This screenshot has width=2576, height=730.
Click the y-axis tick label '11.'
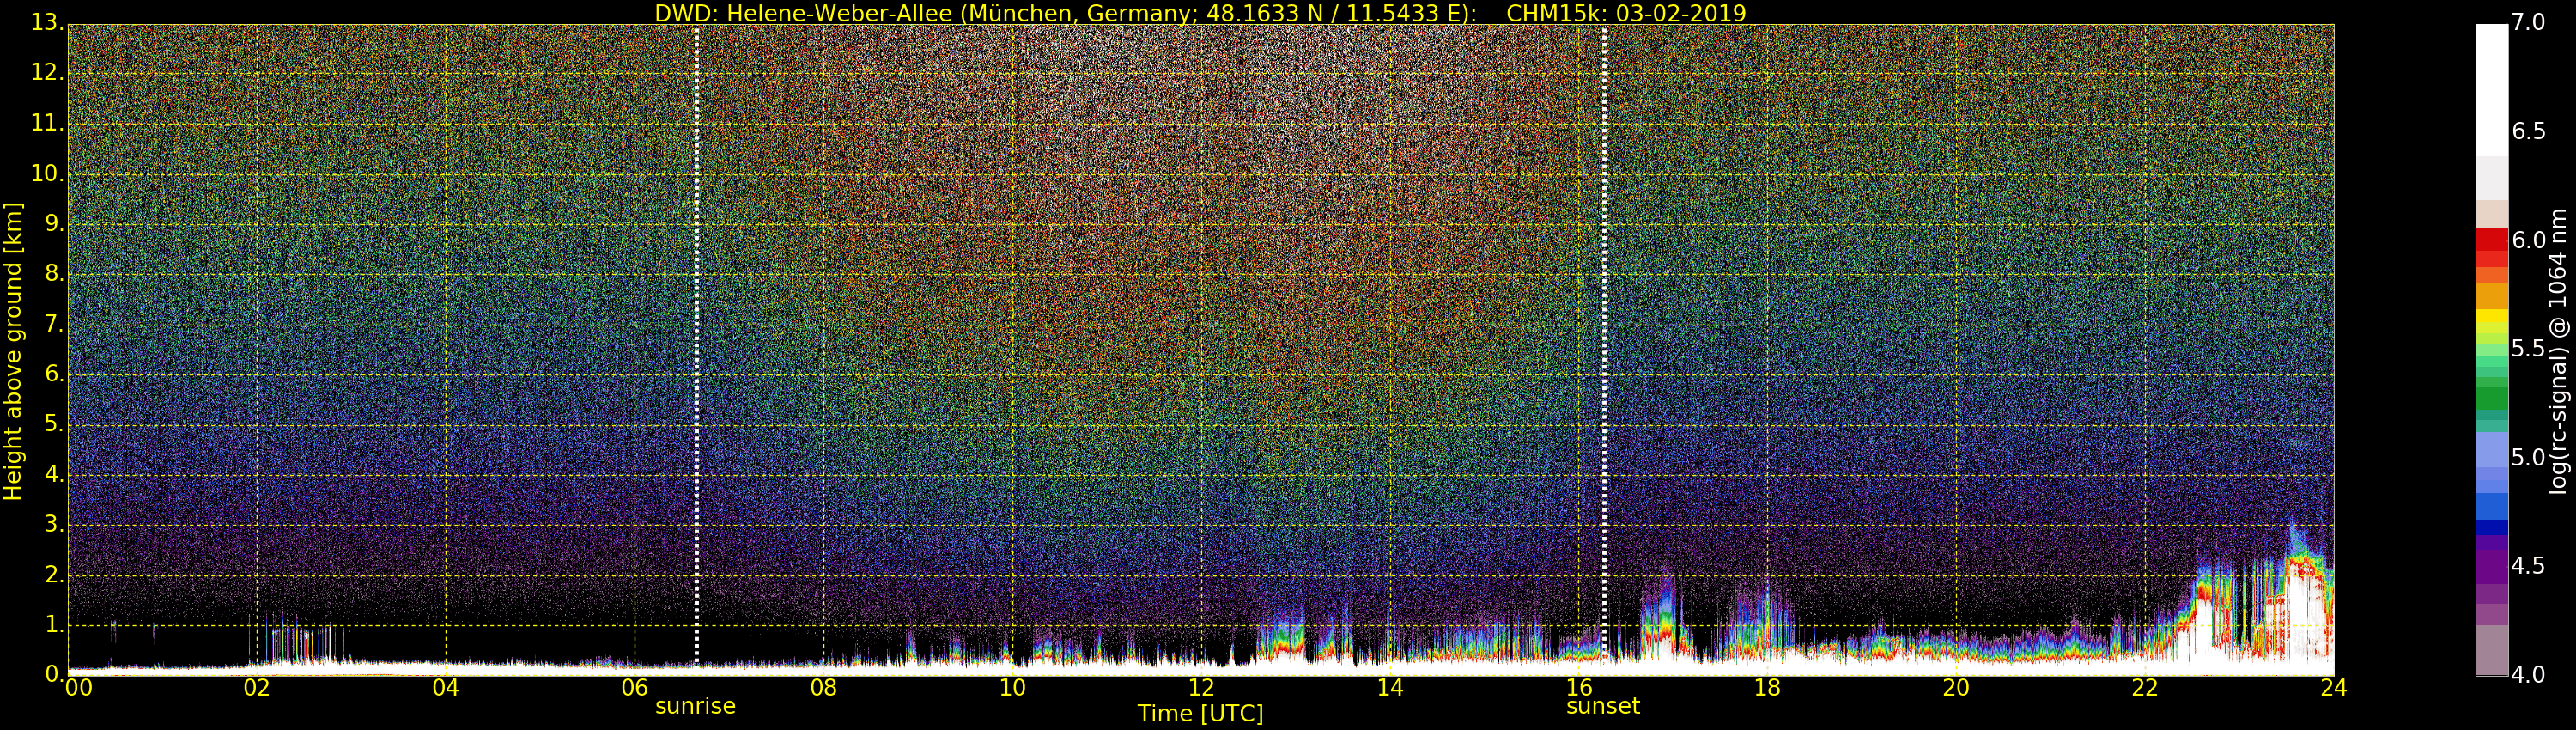click(47, 123)
